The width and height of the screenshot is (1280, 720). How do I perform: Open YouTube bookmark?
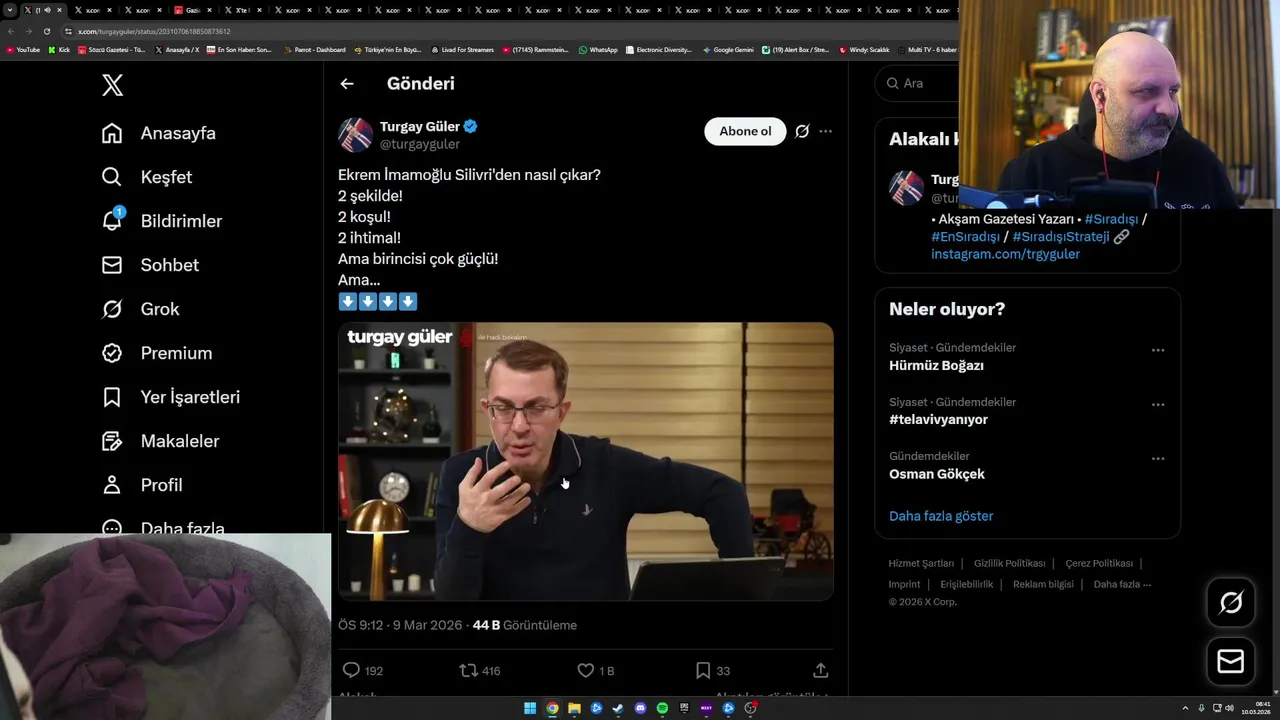pos(23,49)
